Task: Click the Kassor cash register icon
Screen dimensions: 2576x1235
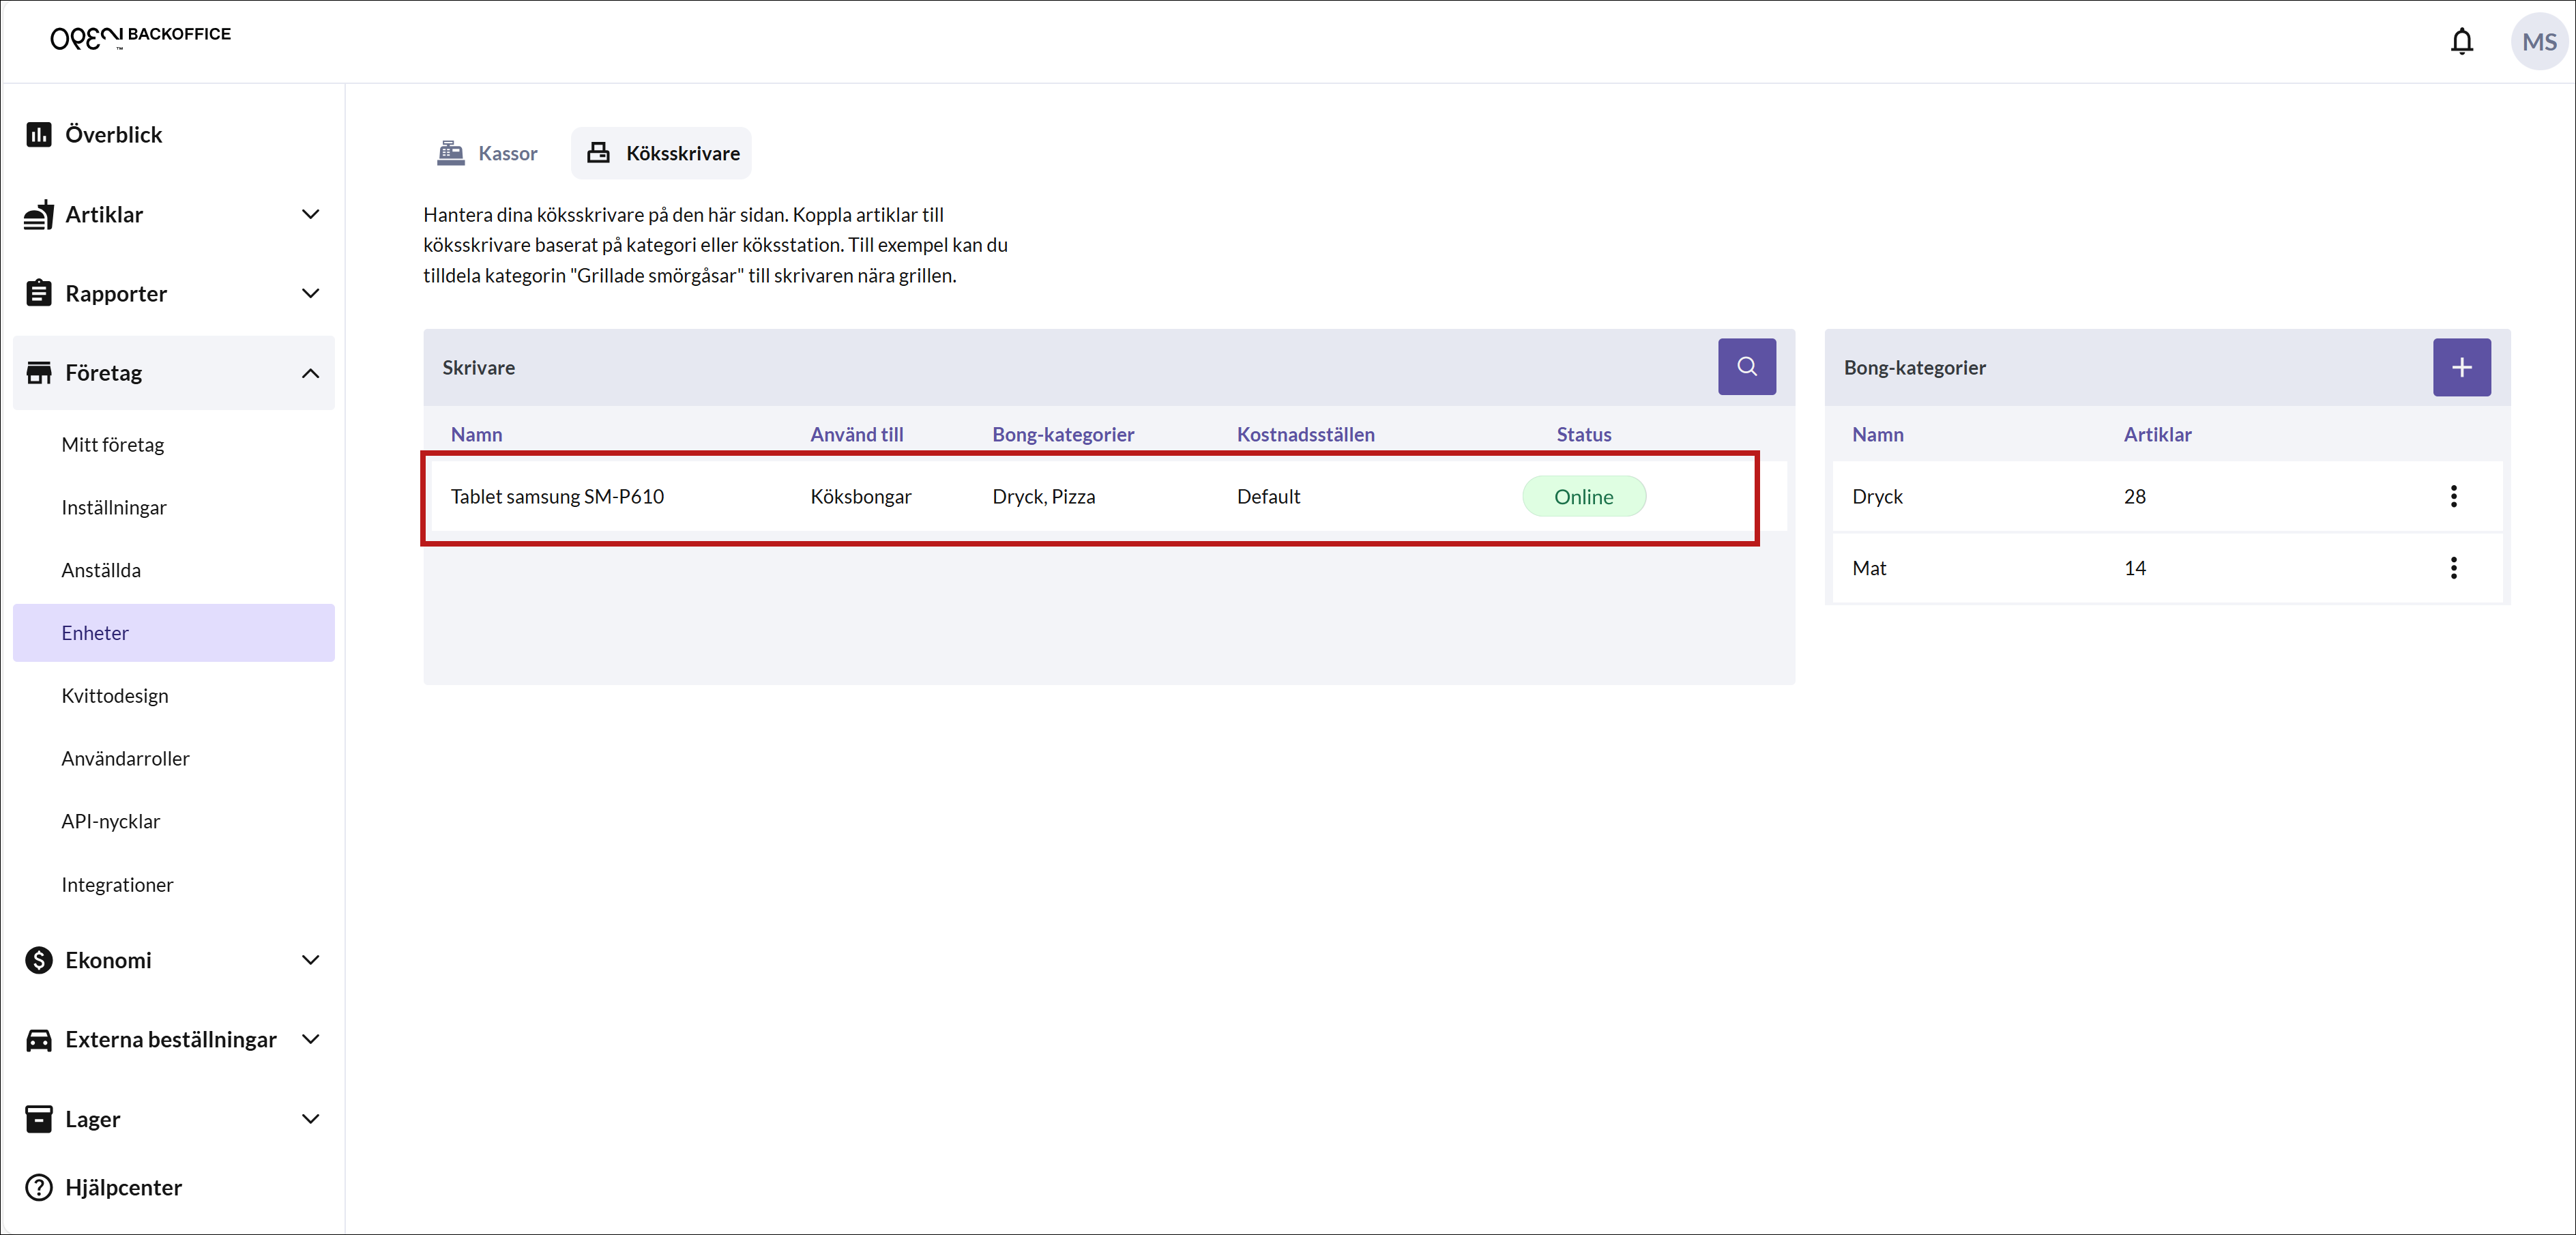Action: [x=451, y=153]
